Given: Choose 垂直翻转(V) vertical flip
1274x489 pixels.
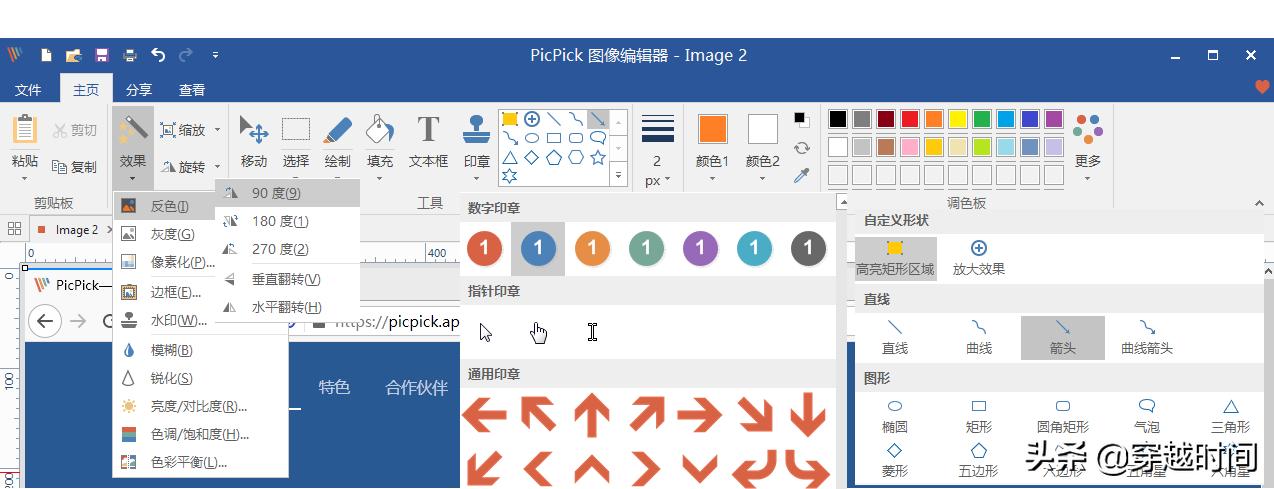Looking at the screenshot, I should pyautogui.click(x=288, y=279).
